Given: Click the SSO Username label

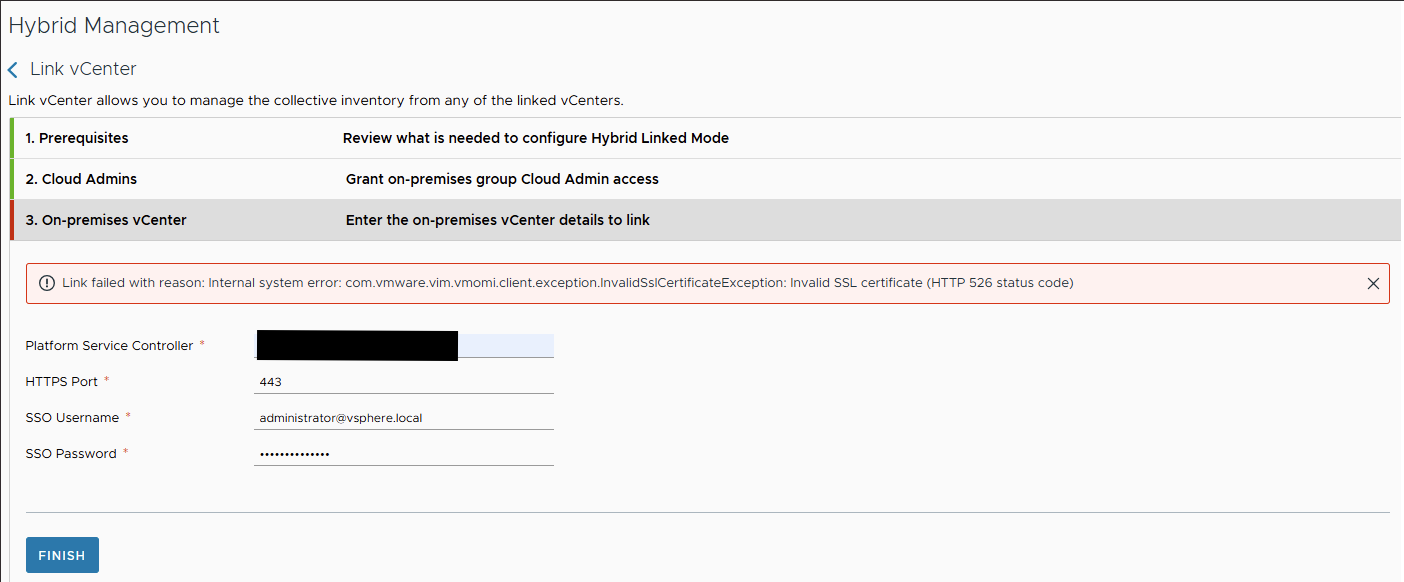Looking at the screenshot, I should 72,418.
